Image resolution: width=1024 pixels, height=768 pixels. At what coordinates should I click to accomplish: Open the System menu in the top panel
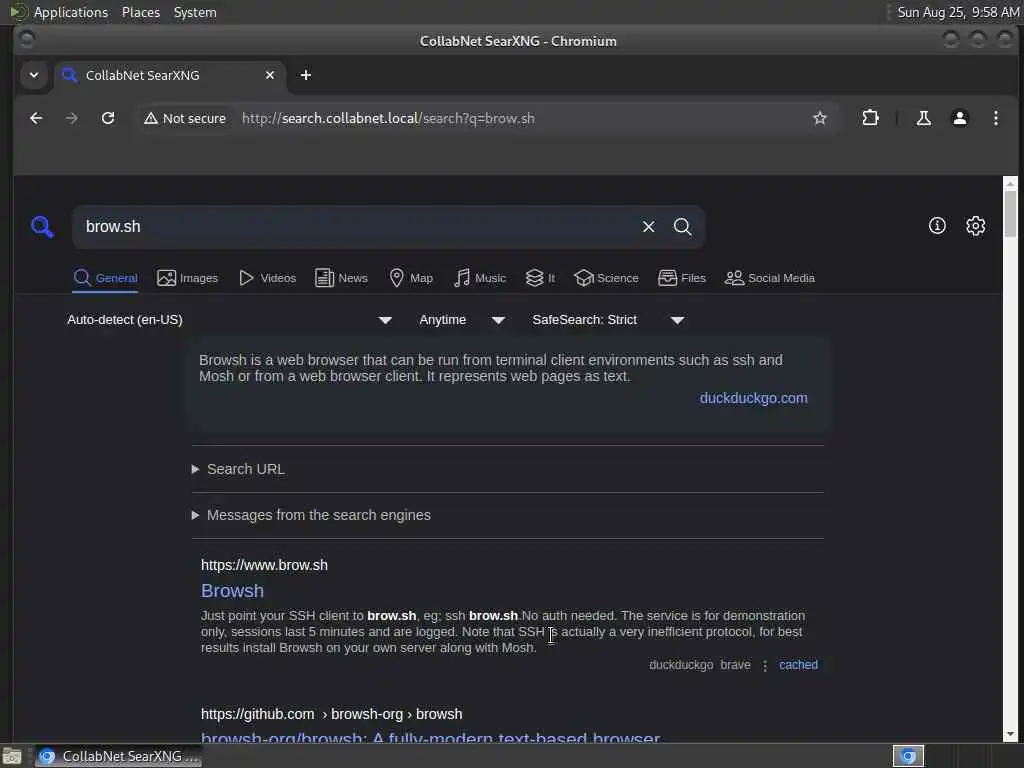[x=195, y=12]
